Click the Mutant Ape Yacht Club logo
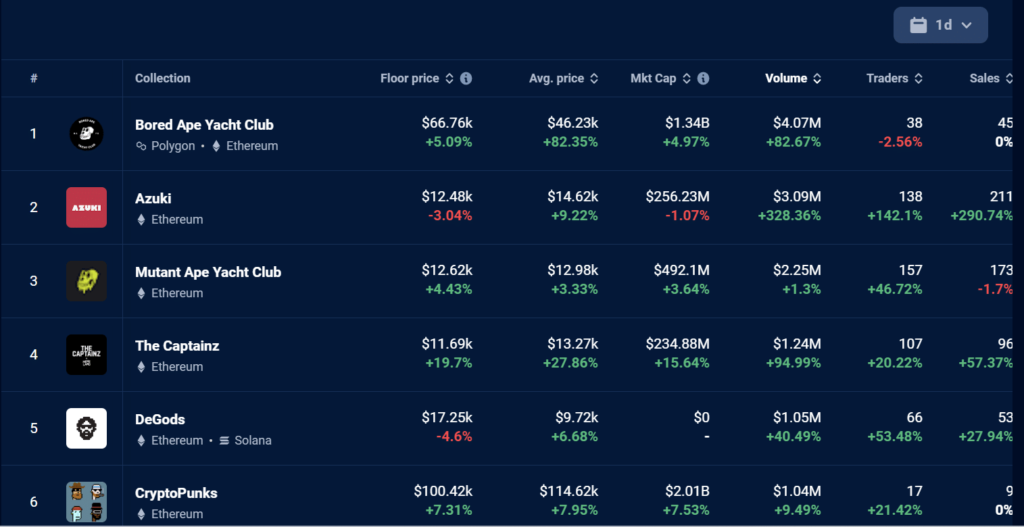Screen dimensions: 1024x527 click(86, 281)
